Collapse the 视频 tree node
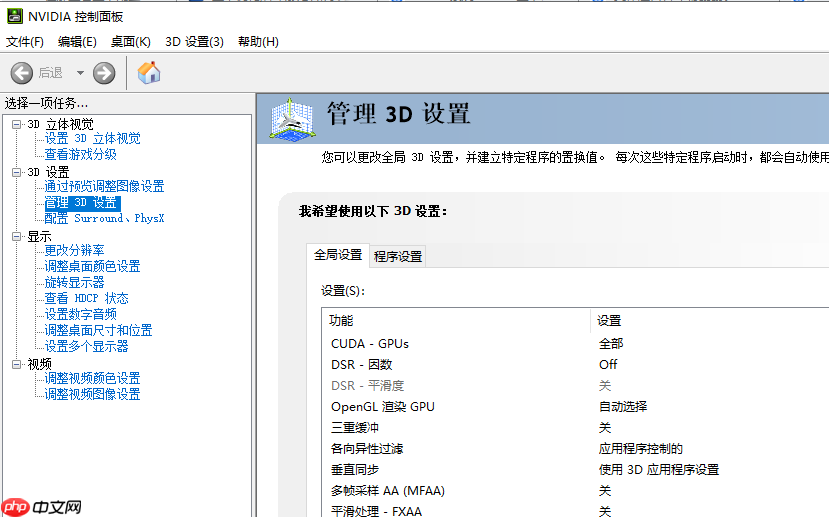829x517 pixels. (x=16, y=364)
